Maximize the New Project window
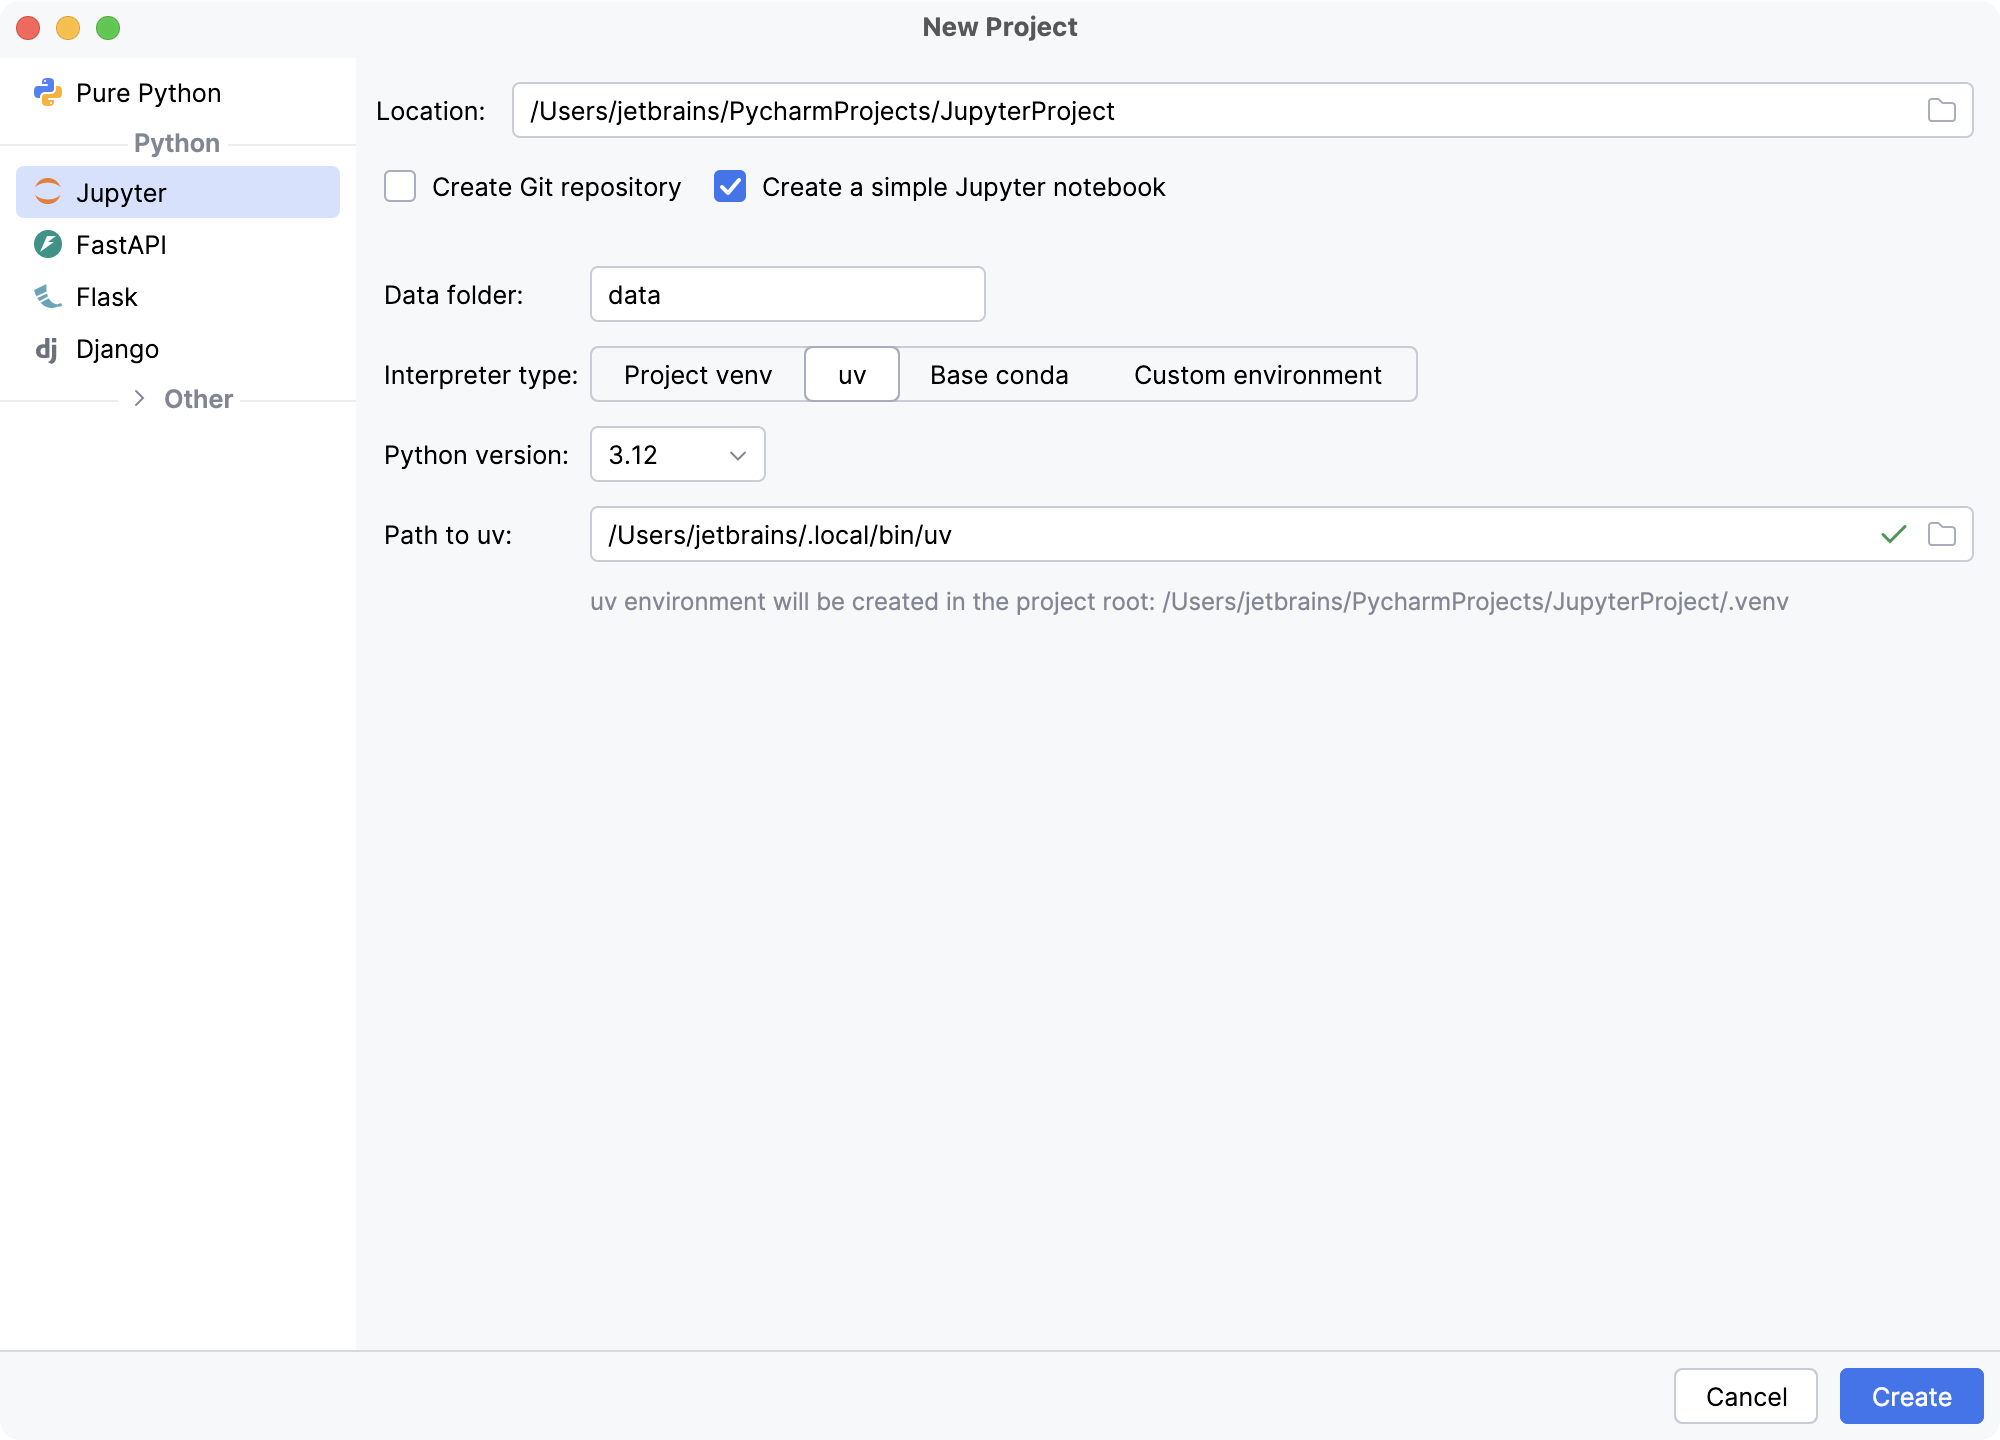Viewport: 2000px width, 1440px height. 107,28
